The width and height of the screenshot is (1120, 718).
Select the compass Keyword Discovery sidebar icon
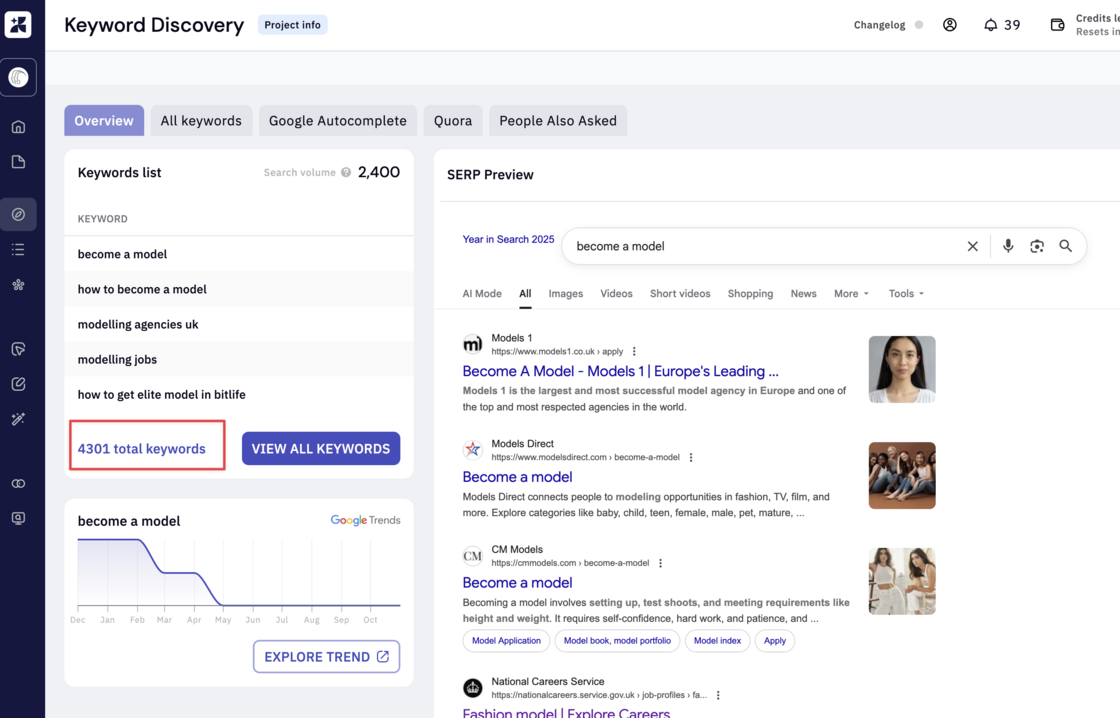(19, 214)
